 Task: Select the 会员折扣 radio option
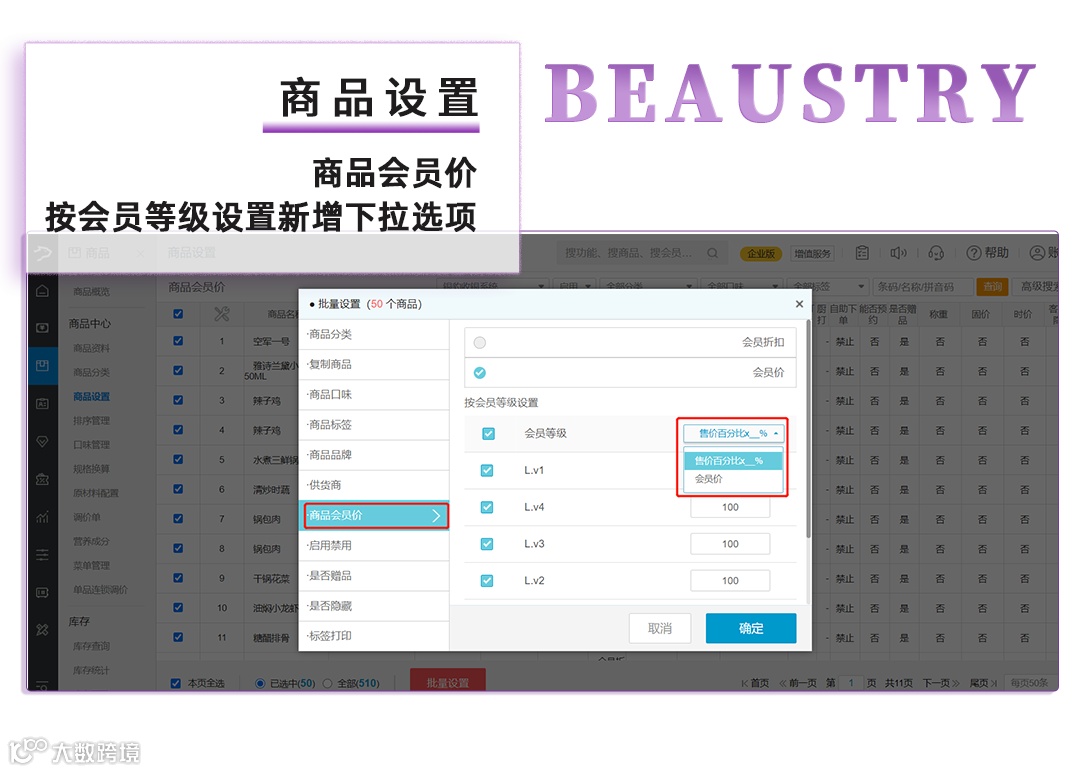(480, 342)
